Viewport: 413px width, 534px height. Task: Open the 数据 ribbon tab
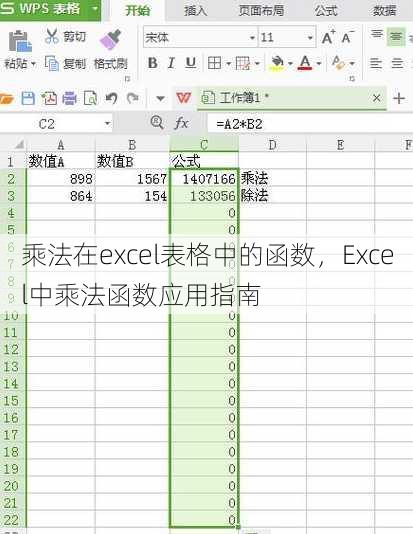pyautogui.click(x=385, y=11)
